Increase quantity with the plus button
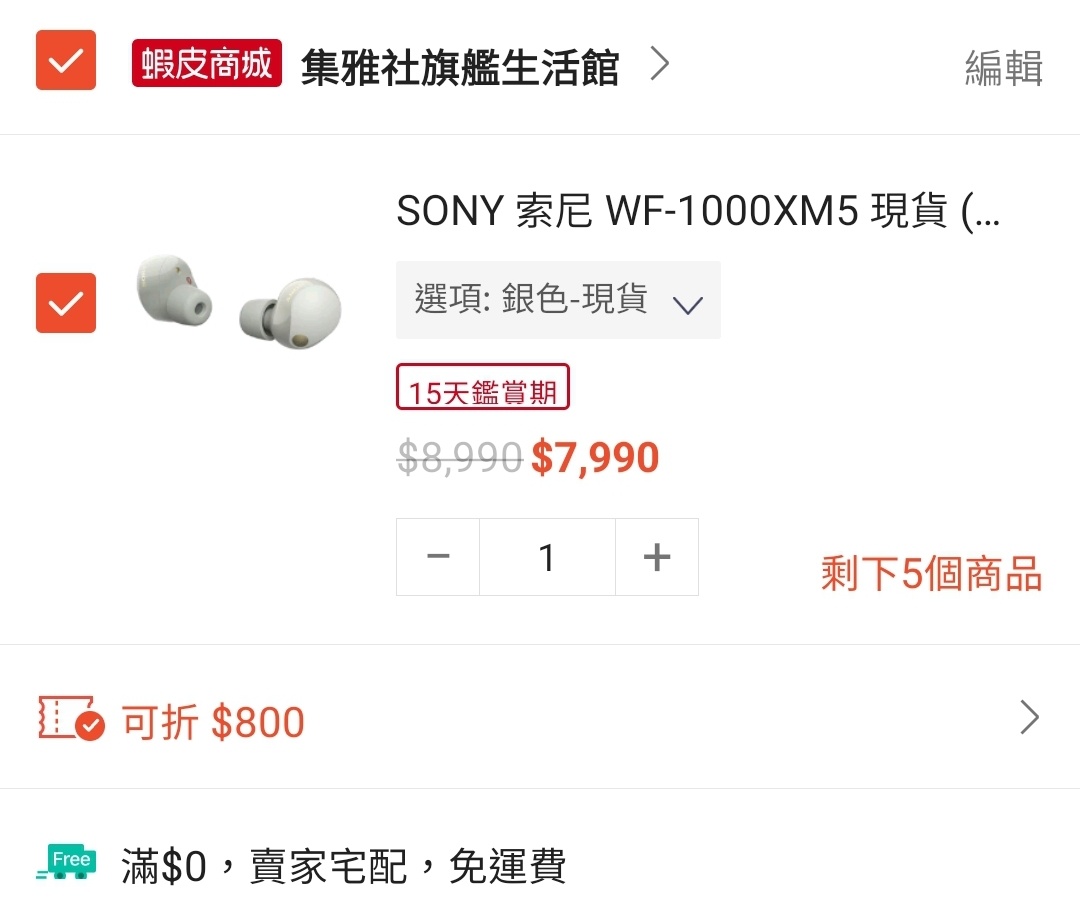Viewport: 1080px width, 922px height. (656, 557)
